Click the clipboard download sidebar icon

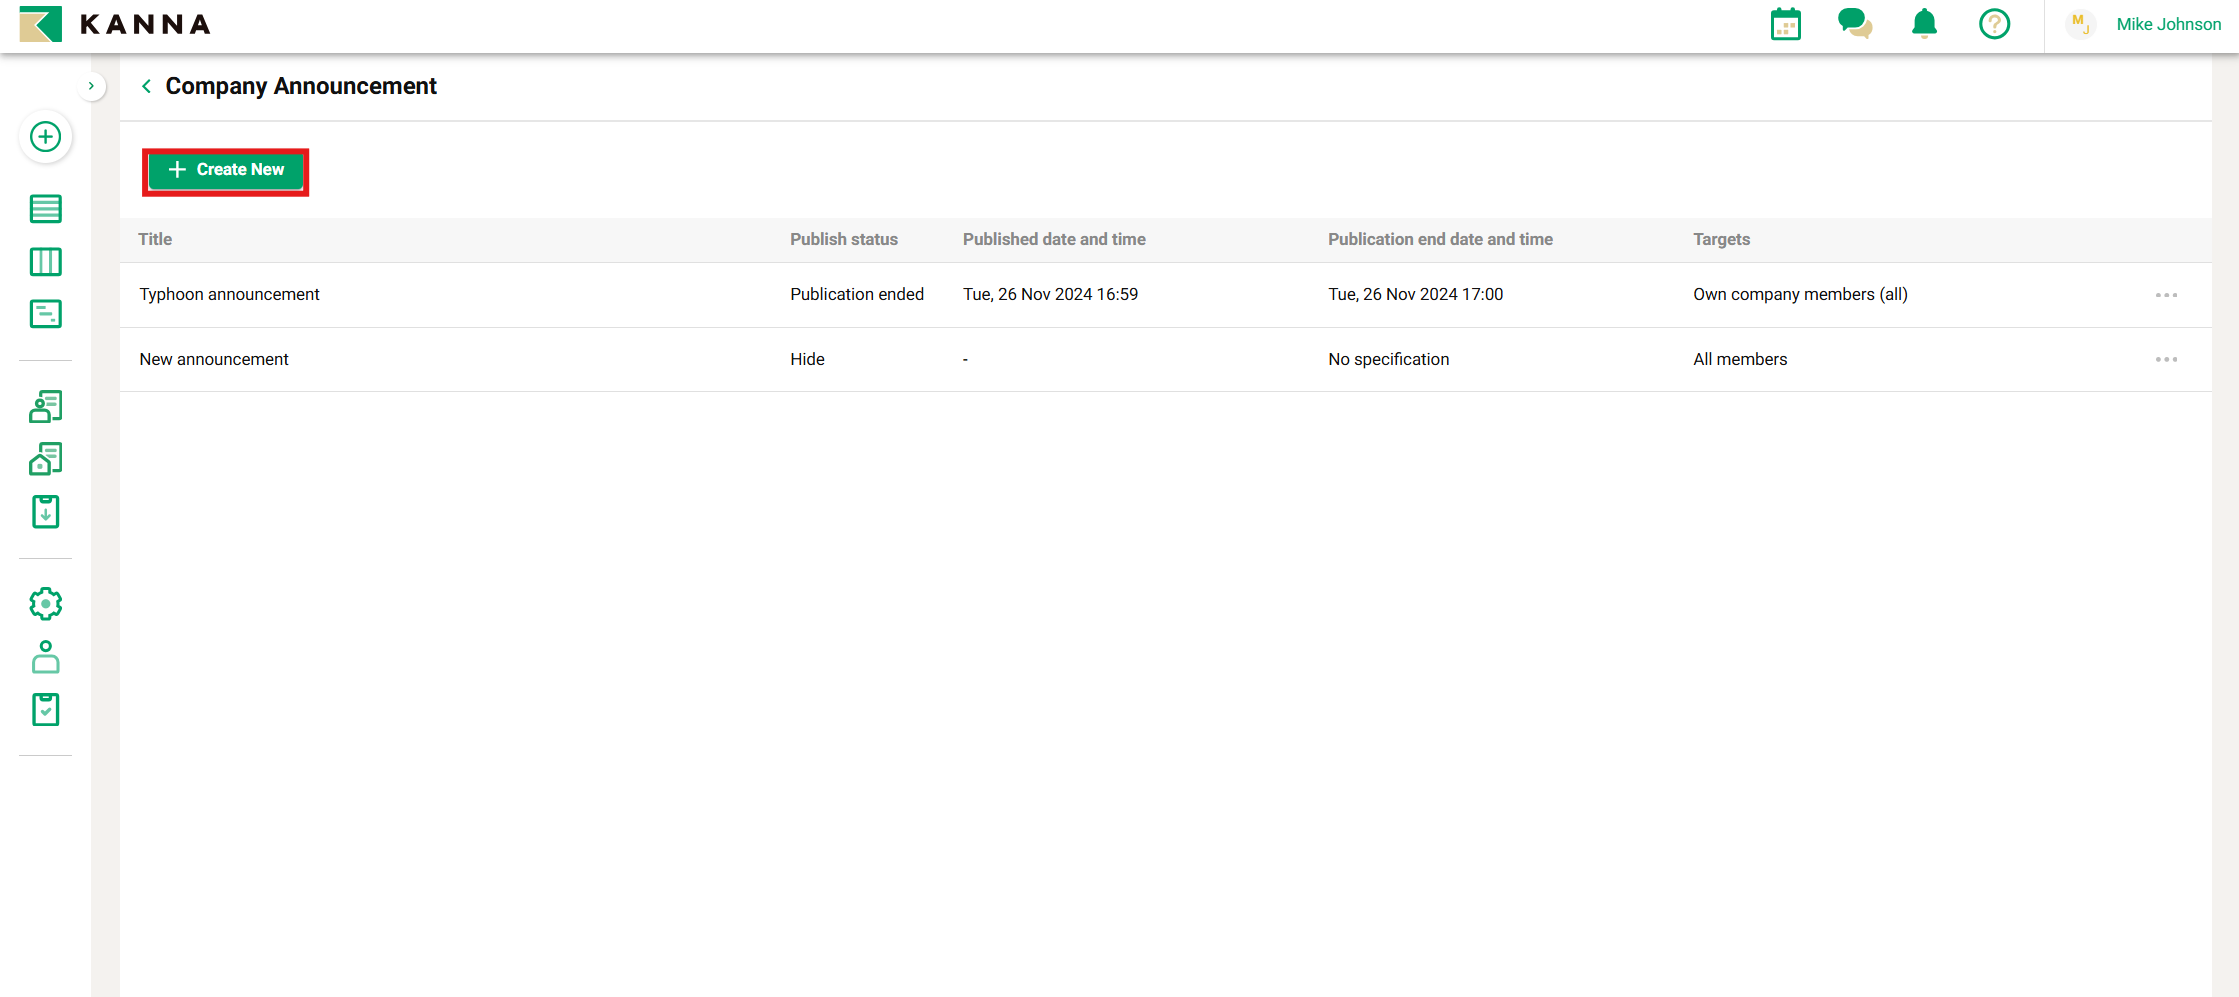pos(46,512)
